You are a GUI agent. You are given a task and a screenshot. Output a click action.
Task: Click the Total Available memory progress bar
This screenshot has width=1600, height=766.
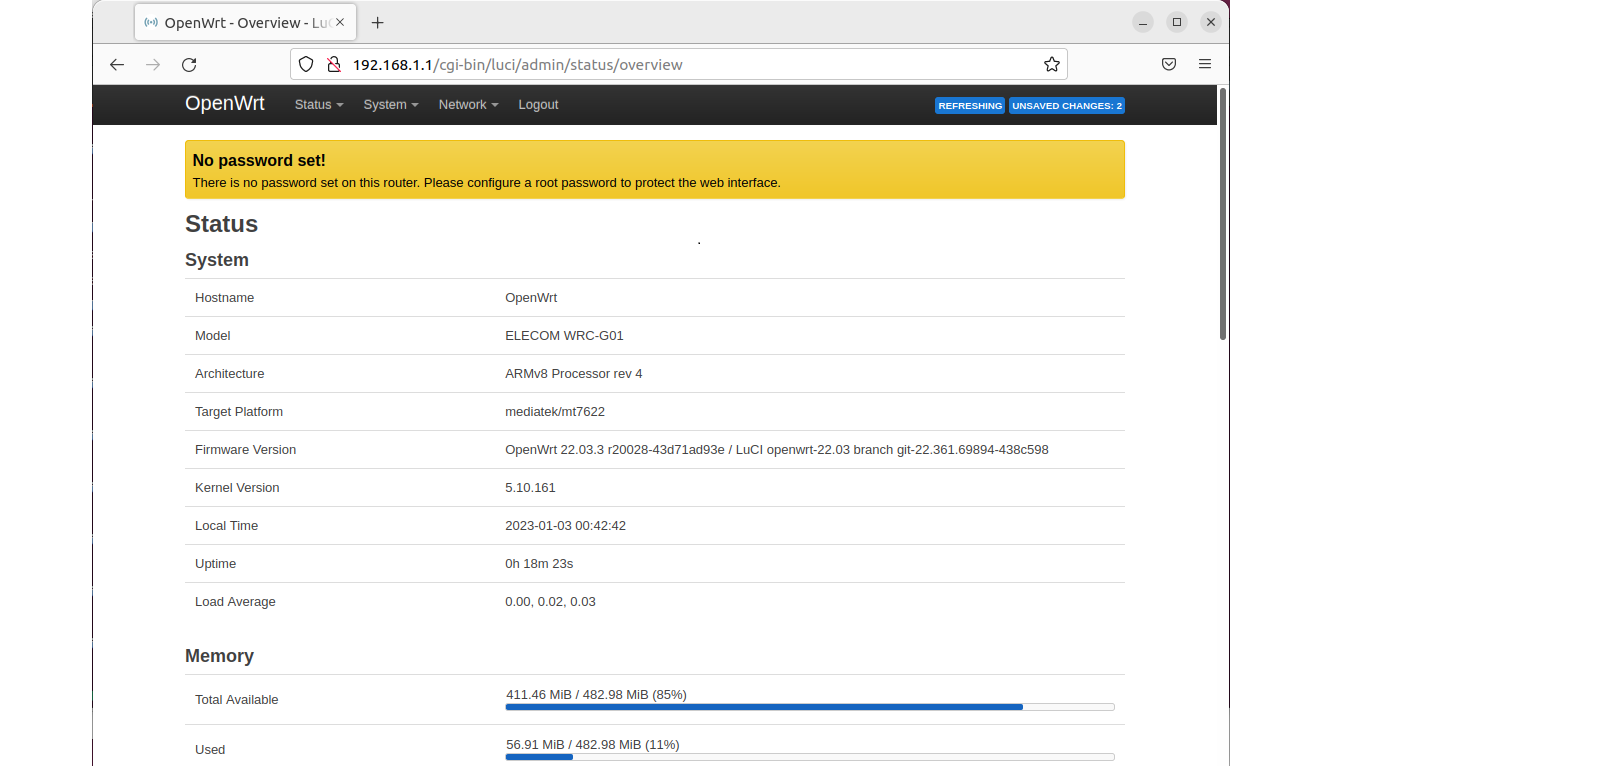tap(810, 707)
